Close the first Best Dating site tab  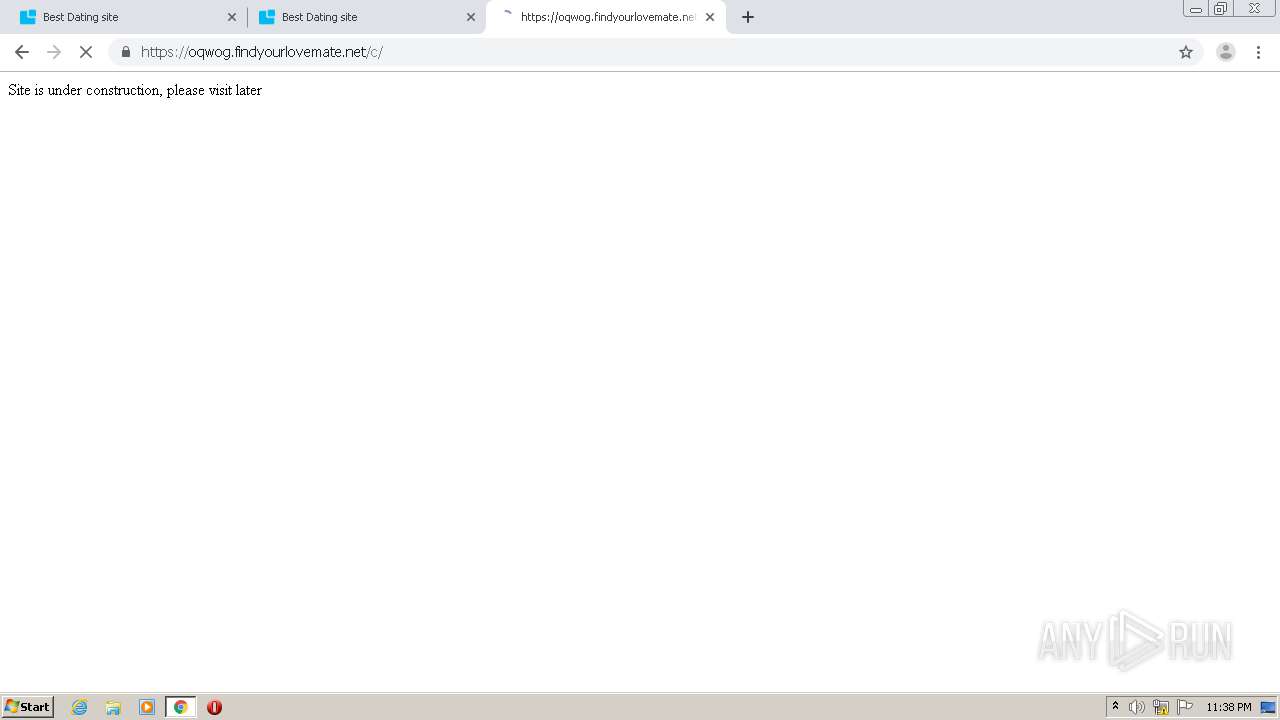click(232, 17)
